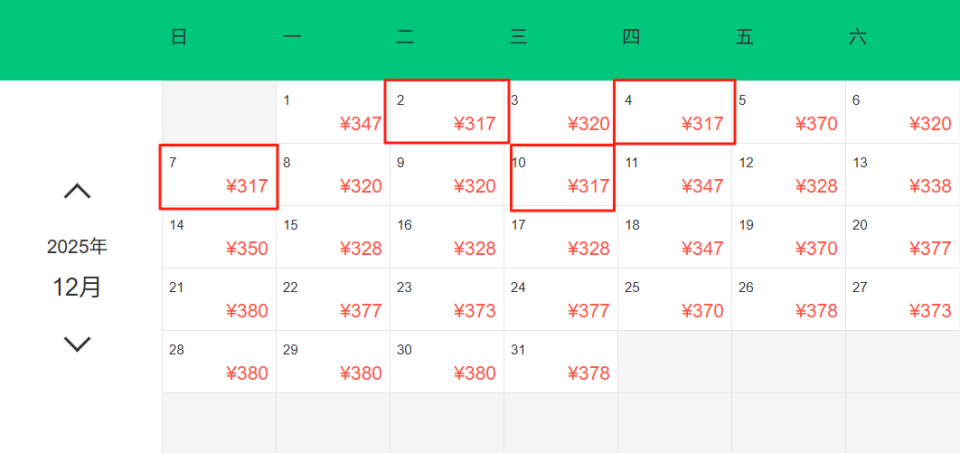Click December 5 priced ¥370
Image resolution: width=960 pixels, height=453 pixels.
789,112
